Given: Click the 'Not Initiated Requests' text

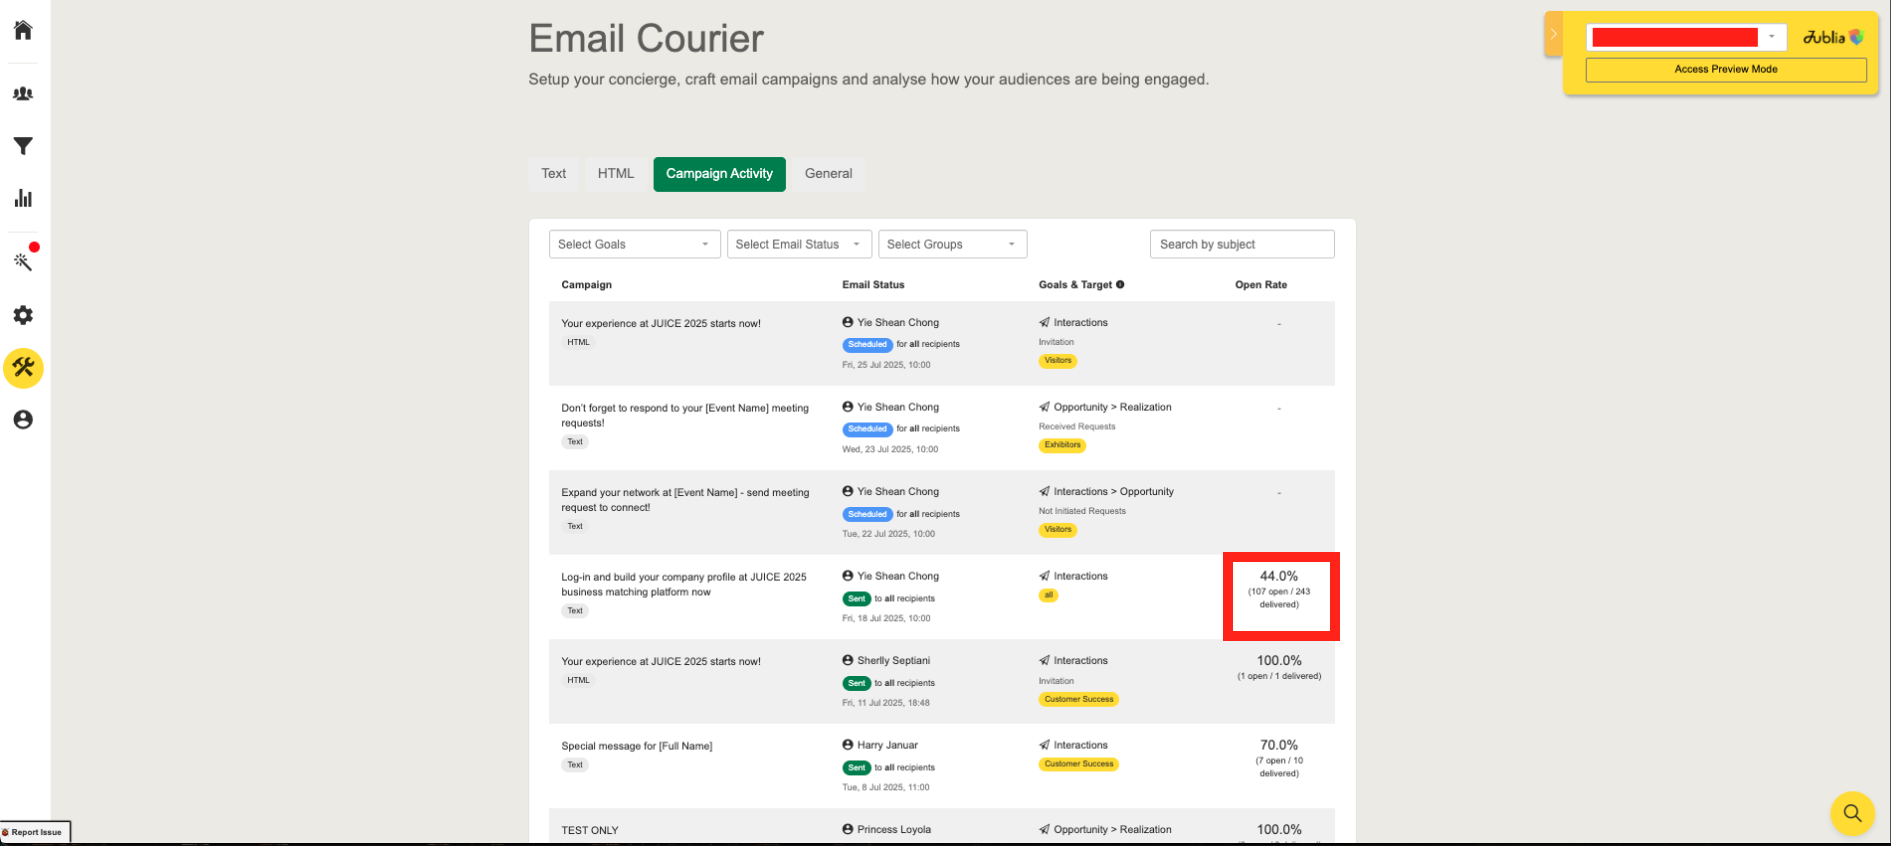Looking at the screenshot, I should pos(1082,511).
